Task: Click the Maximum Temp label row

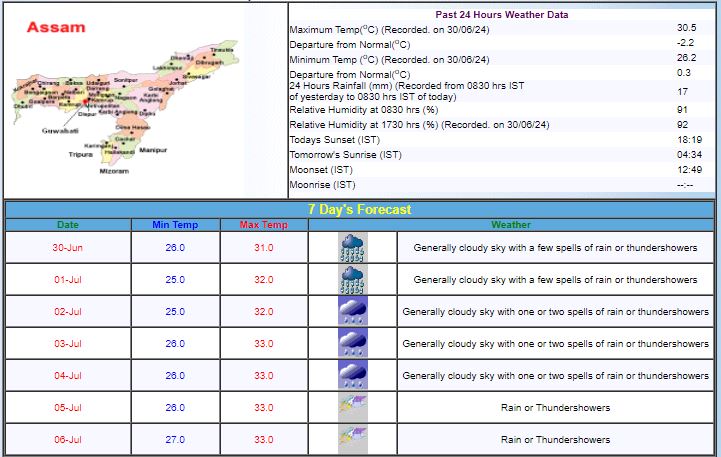Action: pyautogui.click(x=389, y=29)
